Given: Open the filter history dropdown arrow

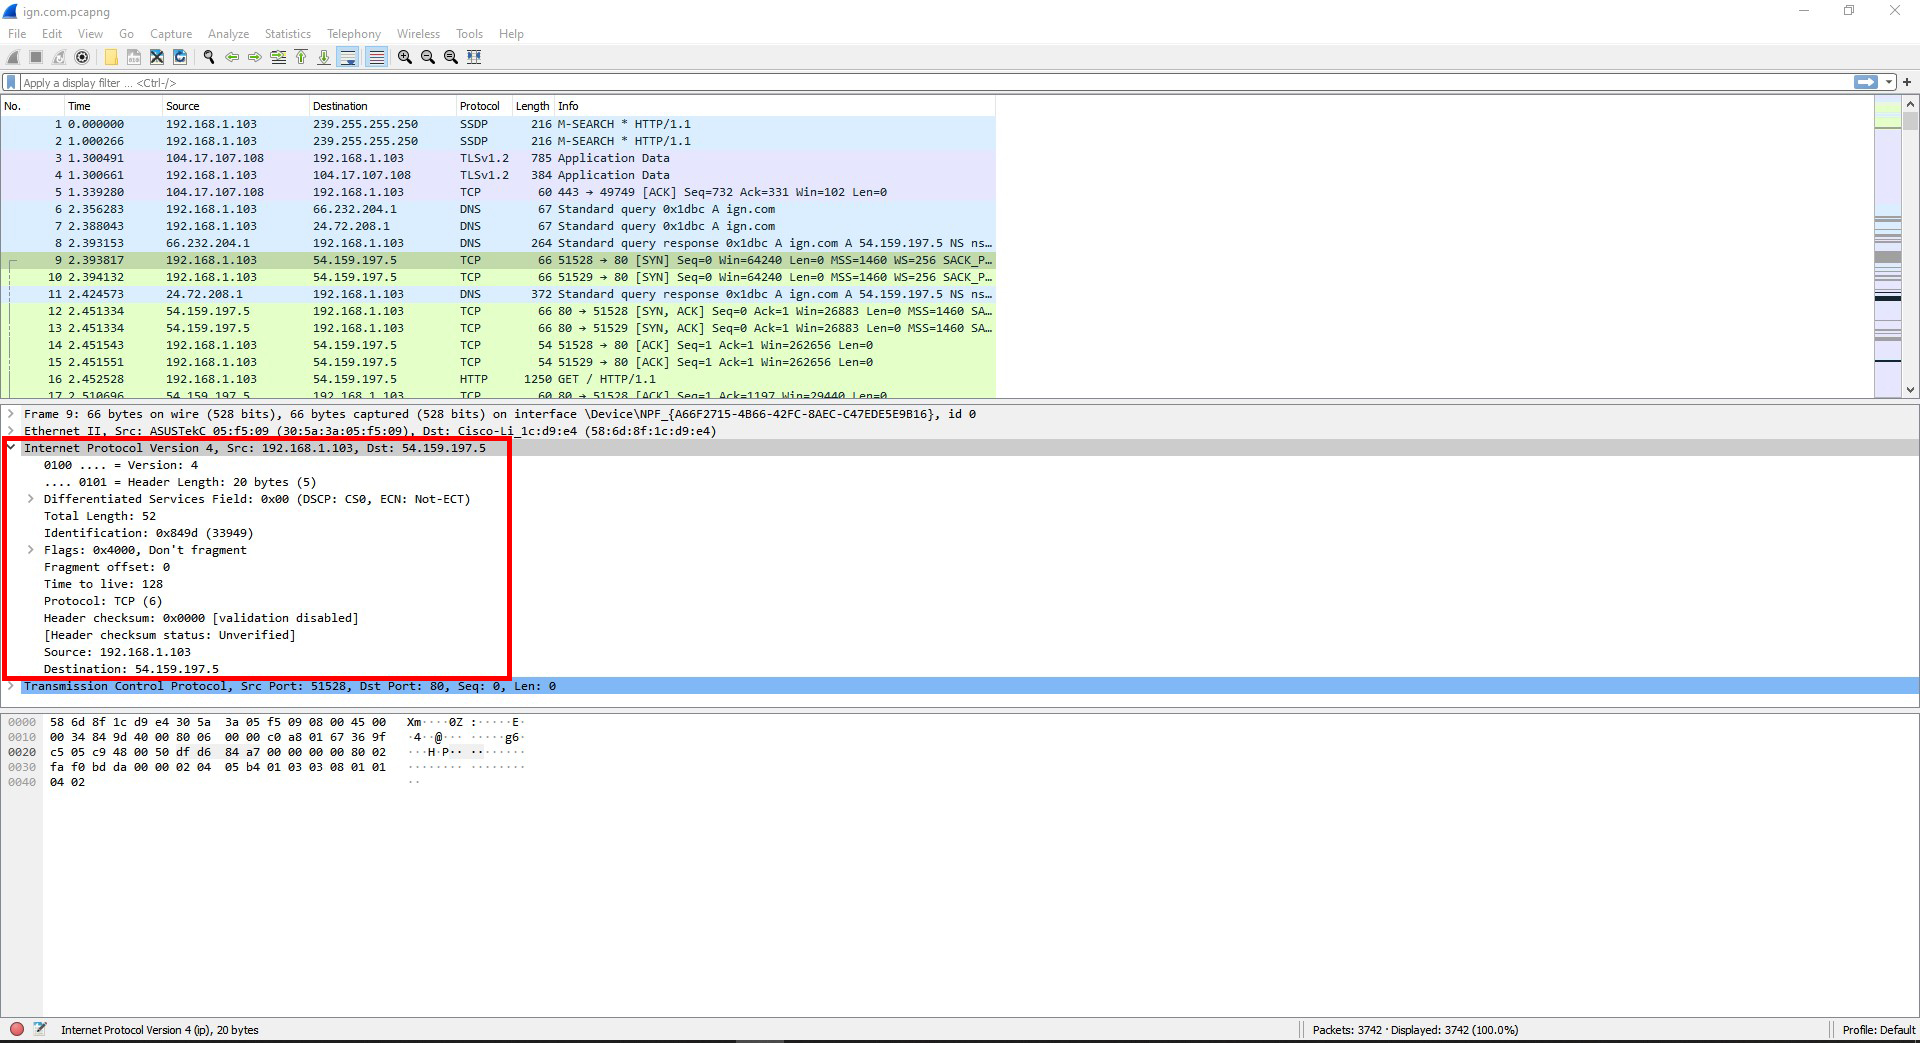Looking at the screenshot, I should [x=1889, y=83].
